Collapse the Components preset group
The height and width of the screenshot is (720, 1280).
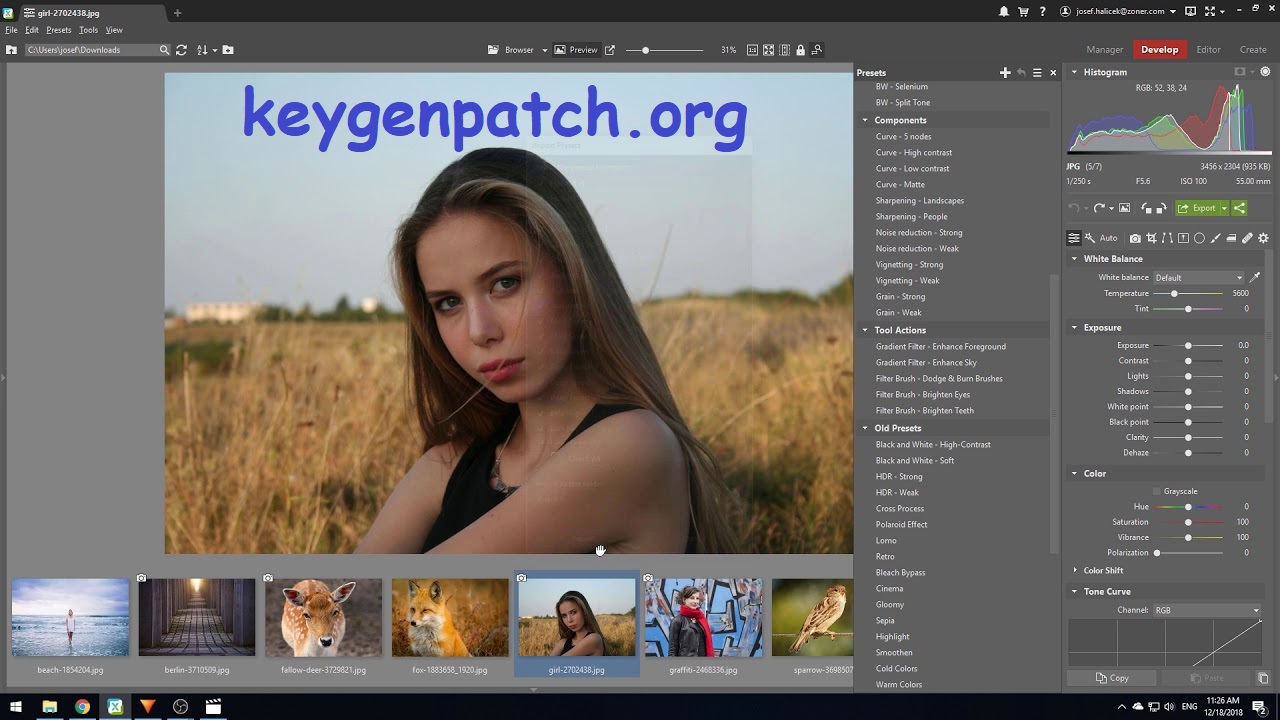point(866,120)
